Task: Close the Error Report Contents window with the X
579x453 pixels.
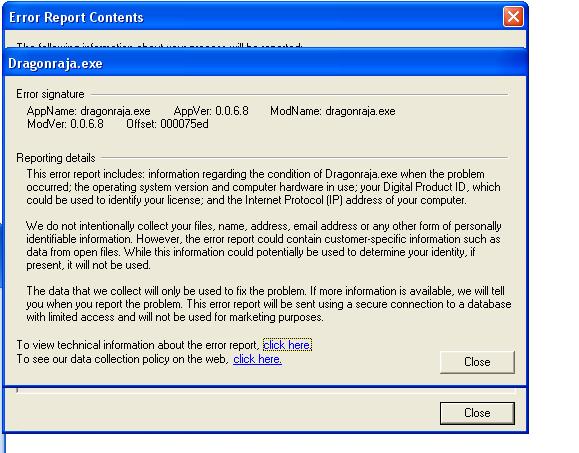Action: [513, 17]
